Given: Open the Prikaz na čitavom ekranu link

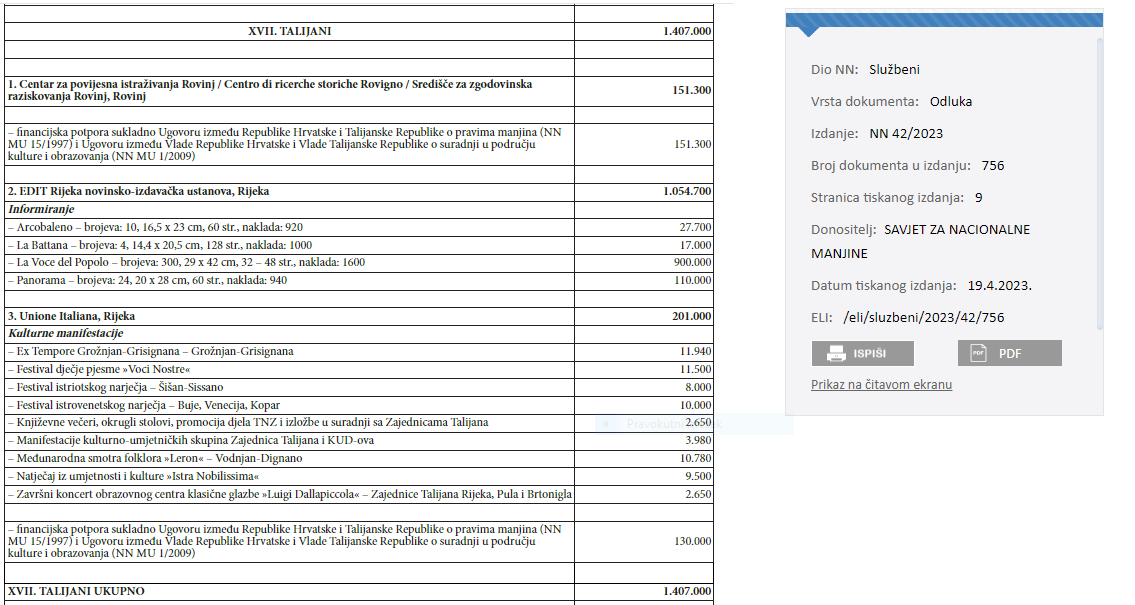Looking at the screenshot, I should pos(881,385).
